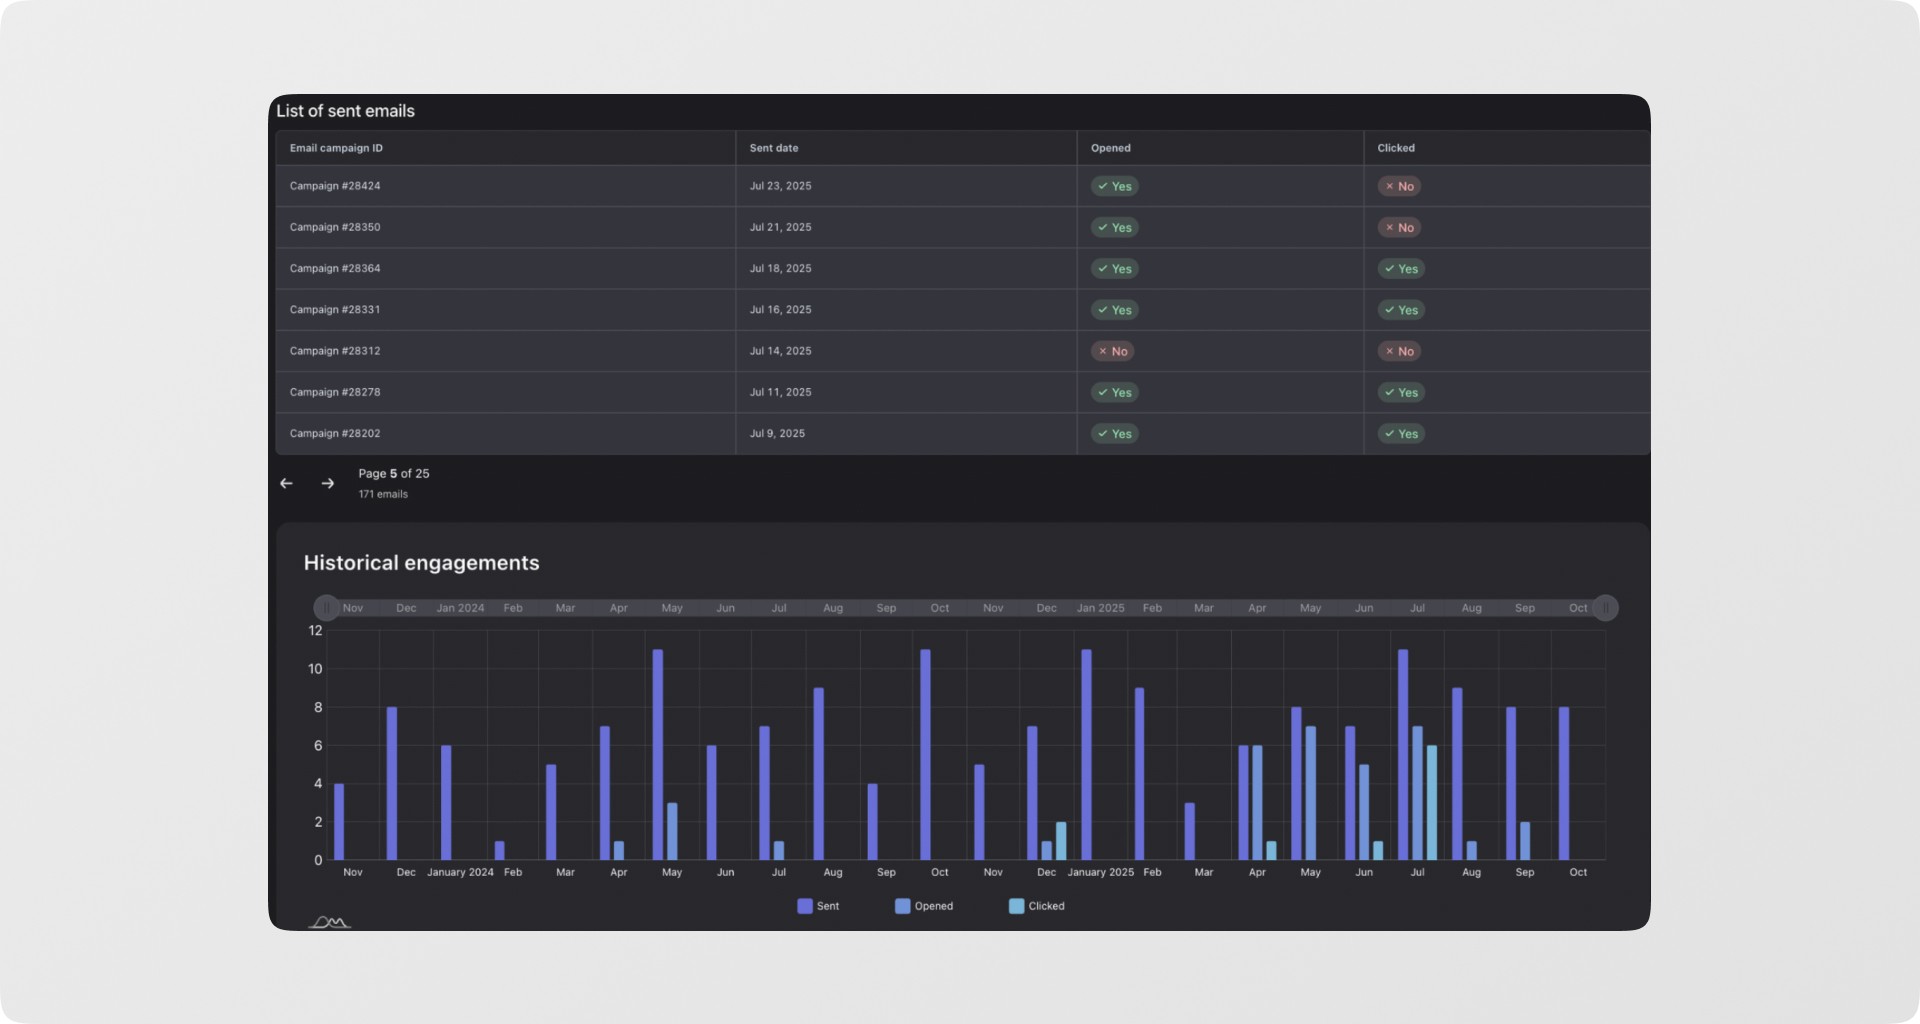Click the Clicked column header
Image resolution: width=1920 pixels, height=1024 pixels.
pyautogui.click(x=1396, y=148)
